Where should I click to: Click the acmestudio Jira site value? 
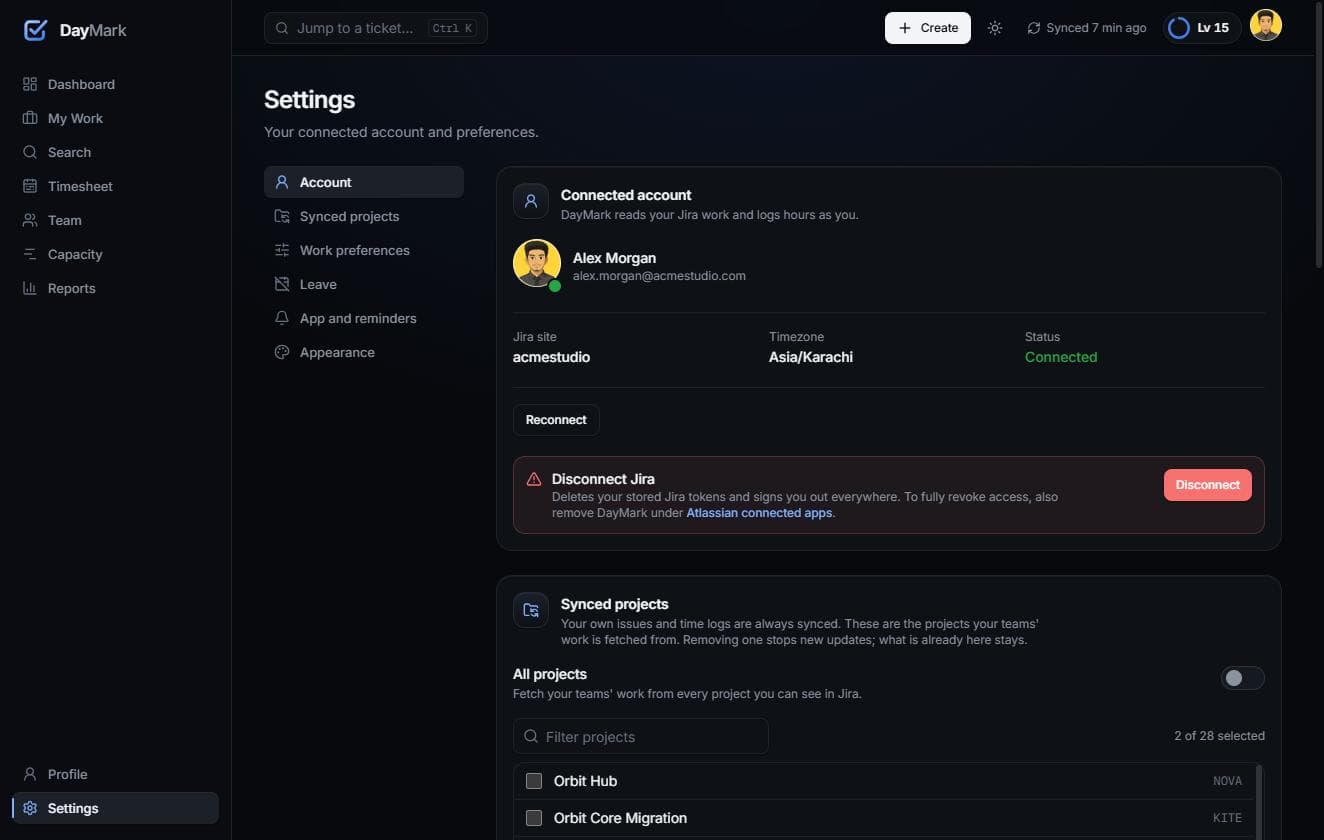(551, 357)
